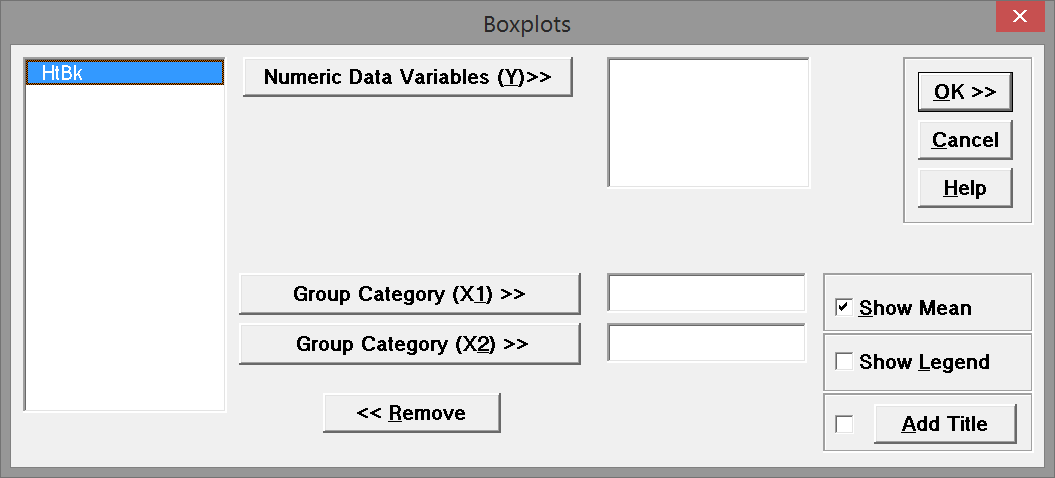This screenshot has width=1055, height=478.
Task: Enable the Show Legend checkbox
Action: pyautogui.click(x=844, y=362)
